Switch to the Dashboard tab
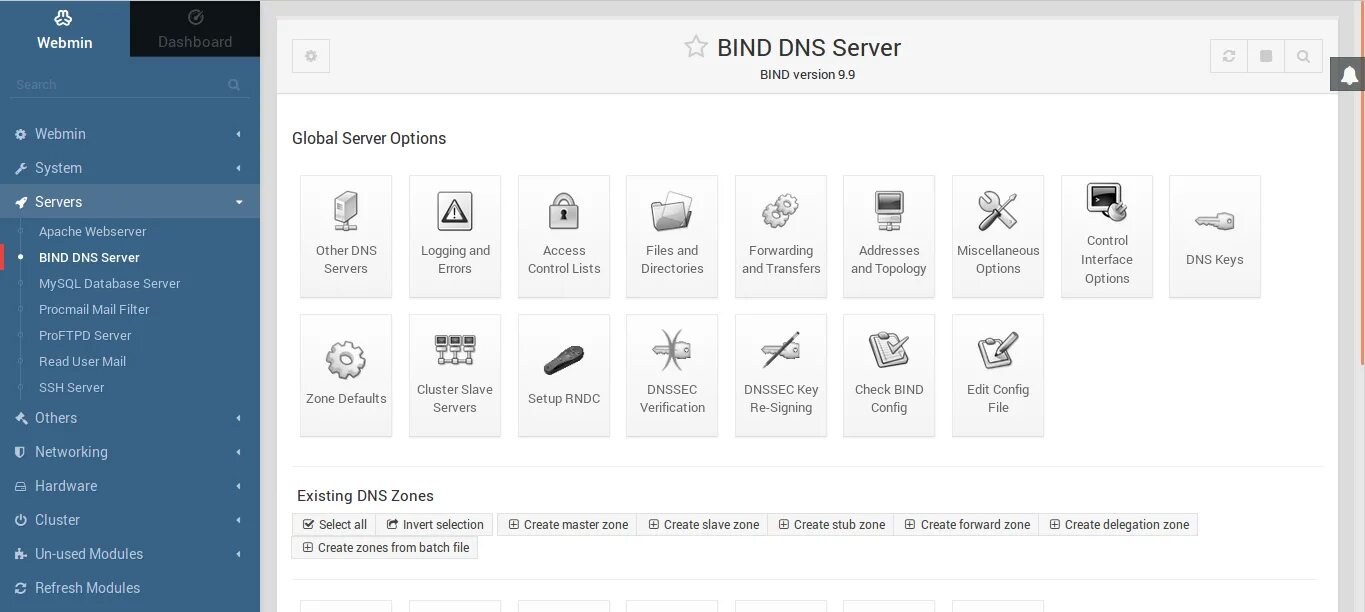Screen dimensions: 1365x612 click(195, 28)
